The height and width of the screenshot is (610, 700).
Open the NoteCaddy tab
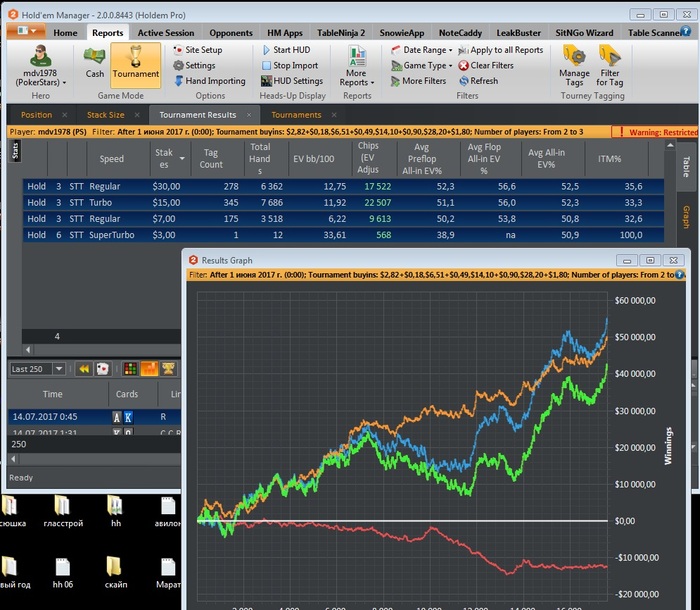pyautogui.click(x=460, y=33)
